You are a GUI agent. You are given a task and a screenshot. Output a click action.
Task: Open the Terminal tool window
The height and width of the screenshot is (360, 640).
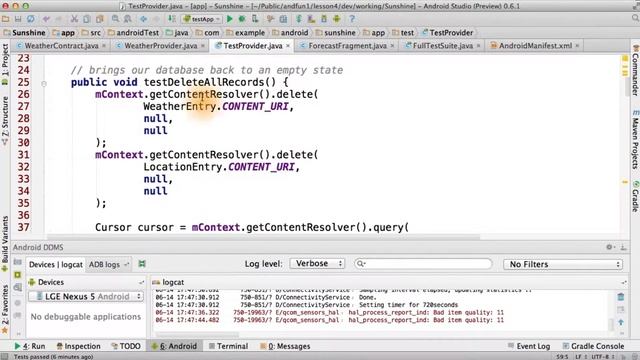coord(228,346)
